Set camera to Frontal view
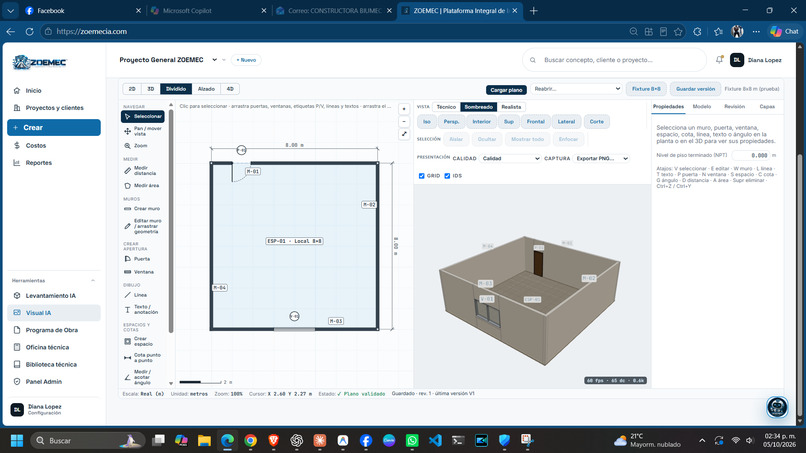806x453 pixels. tap(536, 122)
